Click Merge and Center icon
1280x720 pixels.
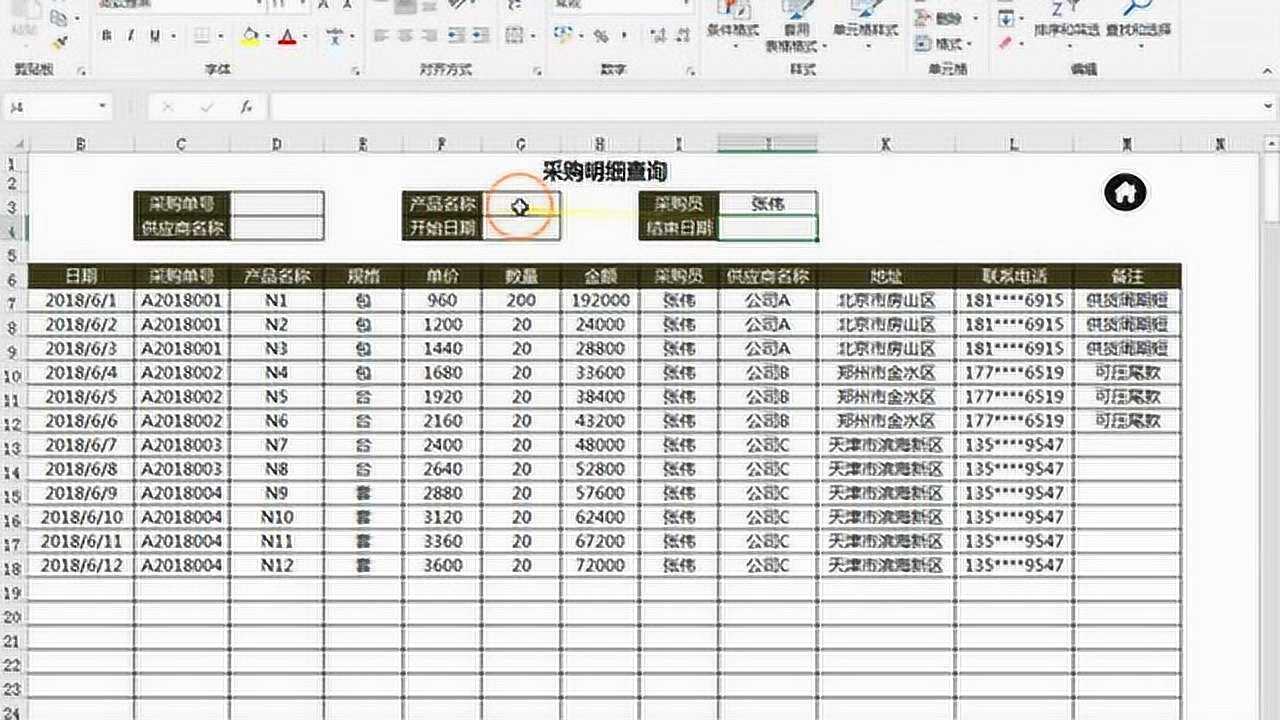tap(514, 36)
